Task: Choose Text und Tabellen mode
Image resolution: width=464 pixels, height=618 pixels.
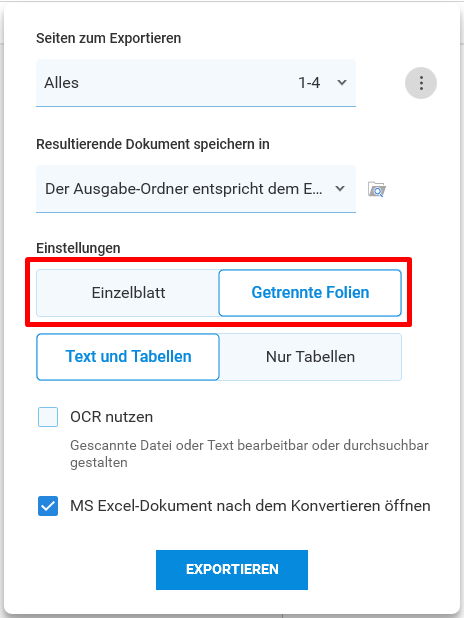Action: click(x=128, y=357)
